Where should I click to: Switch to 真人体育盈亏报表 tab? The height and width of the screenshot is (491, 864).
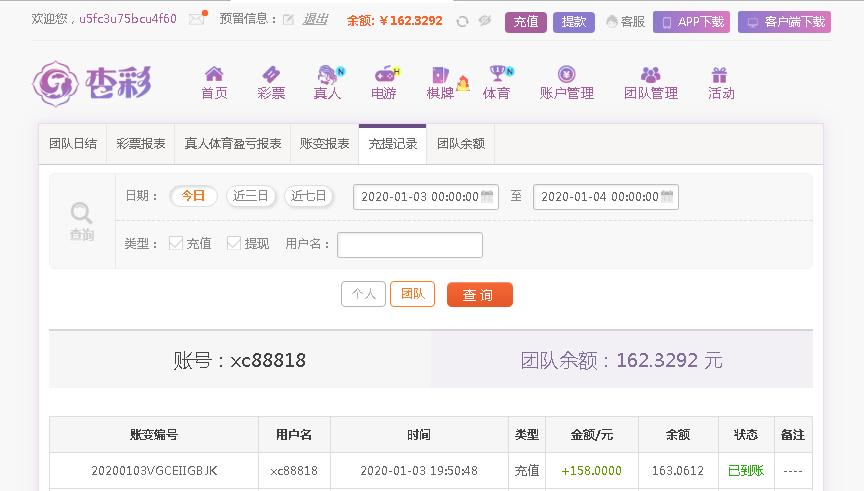[233, 144]
